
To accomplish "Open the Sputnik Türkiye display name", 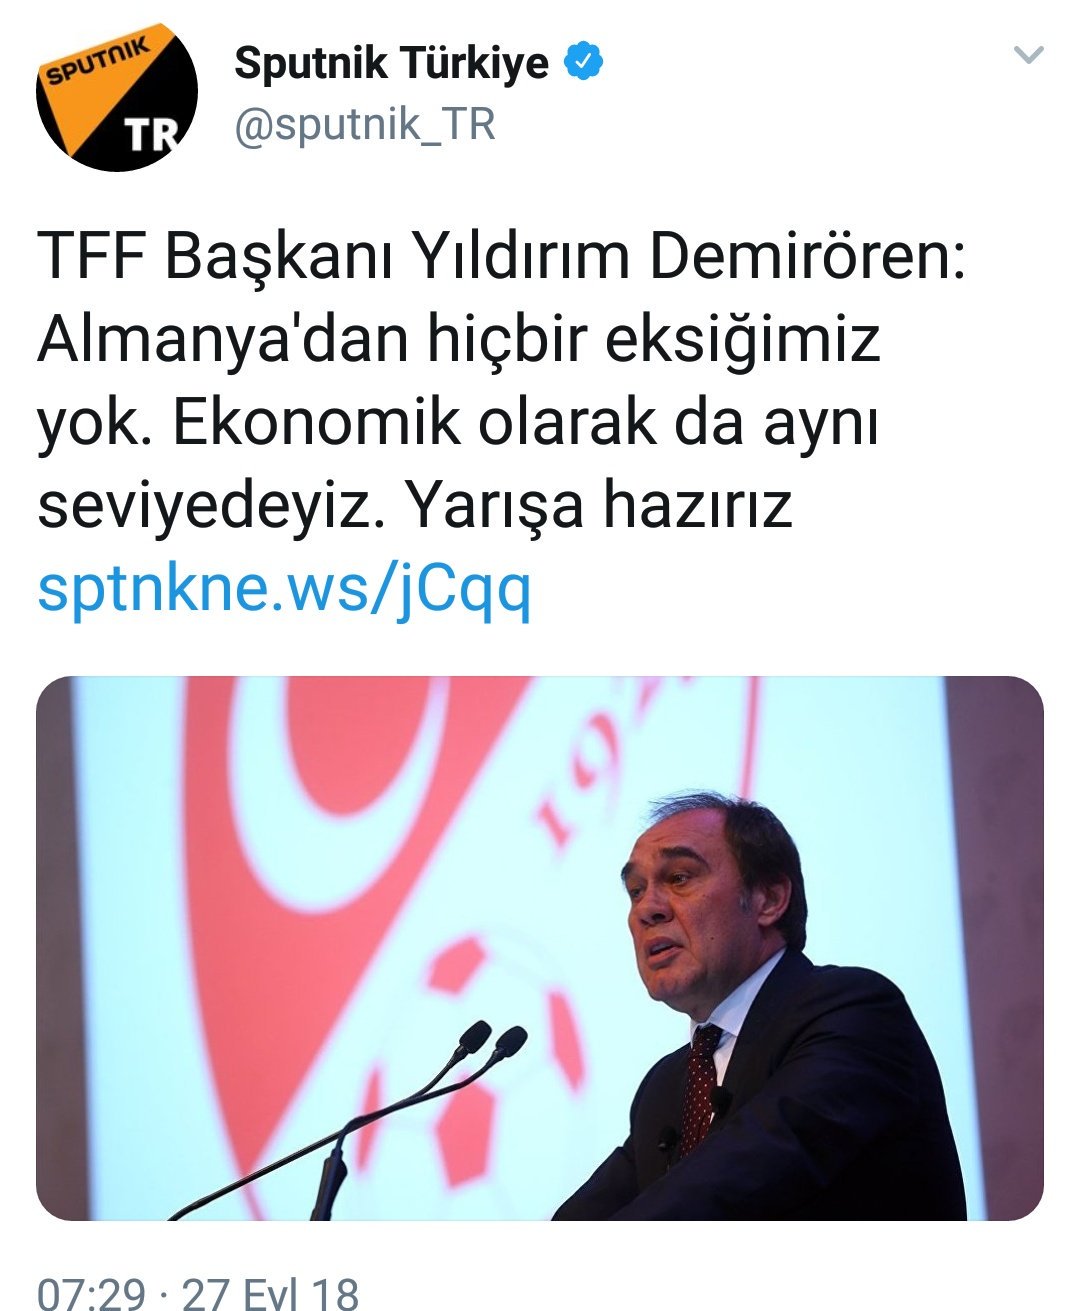I will 391,63.
